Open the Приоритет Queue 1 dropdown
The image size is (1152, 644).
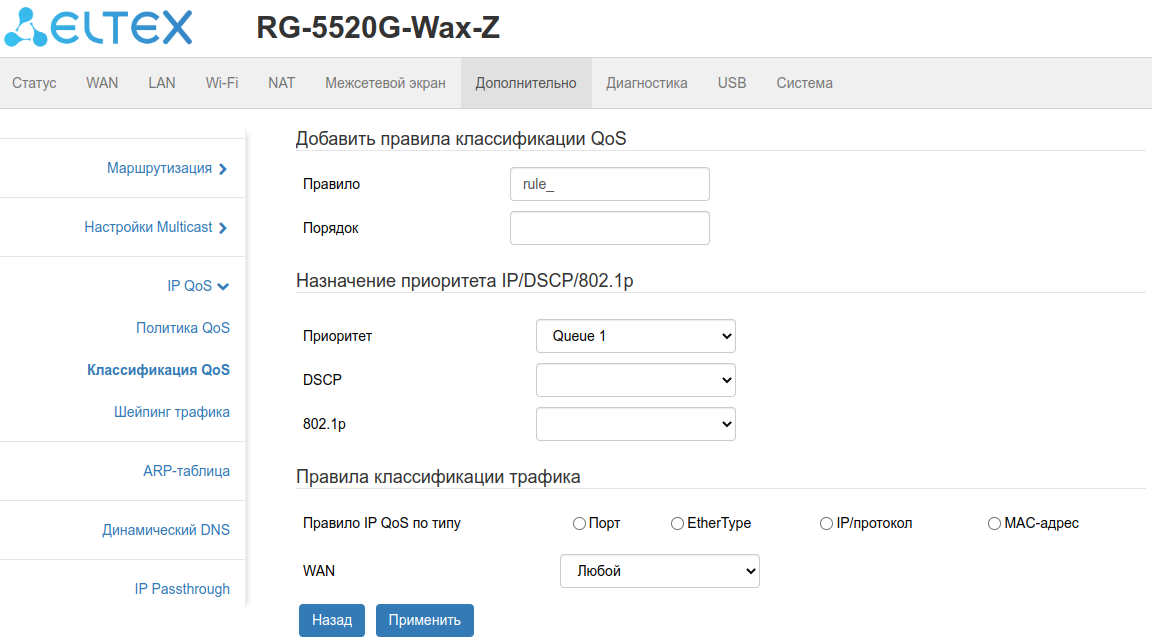click(x=635, y=336)
